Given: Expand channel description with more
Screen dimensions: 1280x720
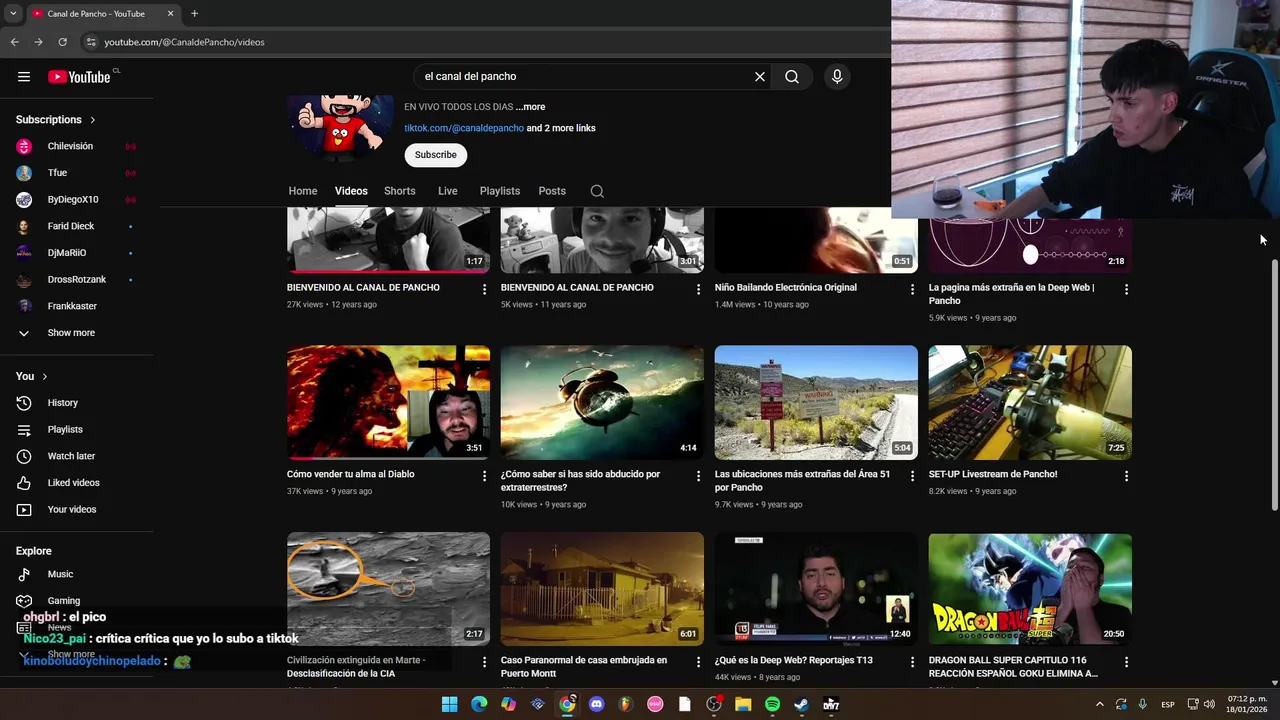Looking at the screenshot, I should pos(531,107).
